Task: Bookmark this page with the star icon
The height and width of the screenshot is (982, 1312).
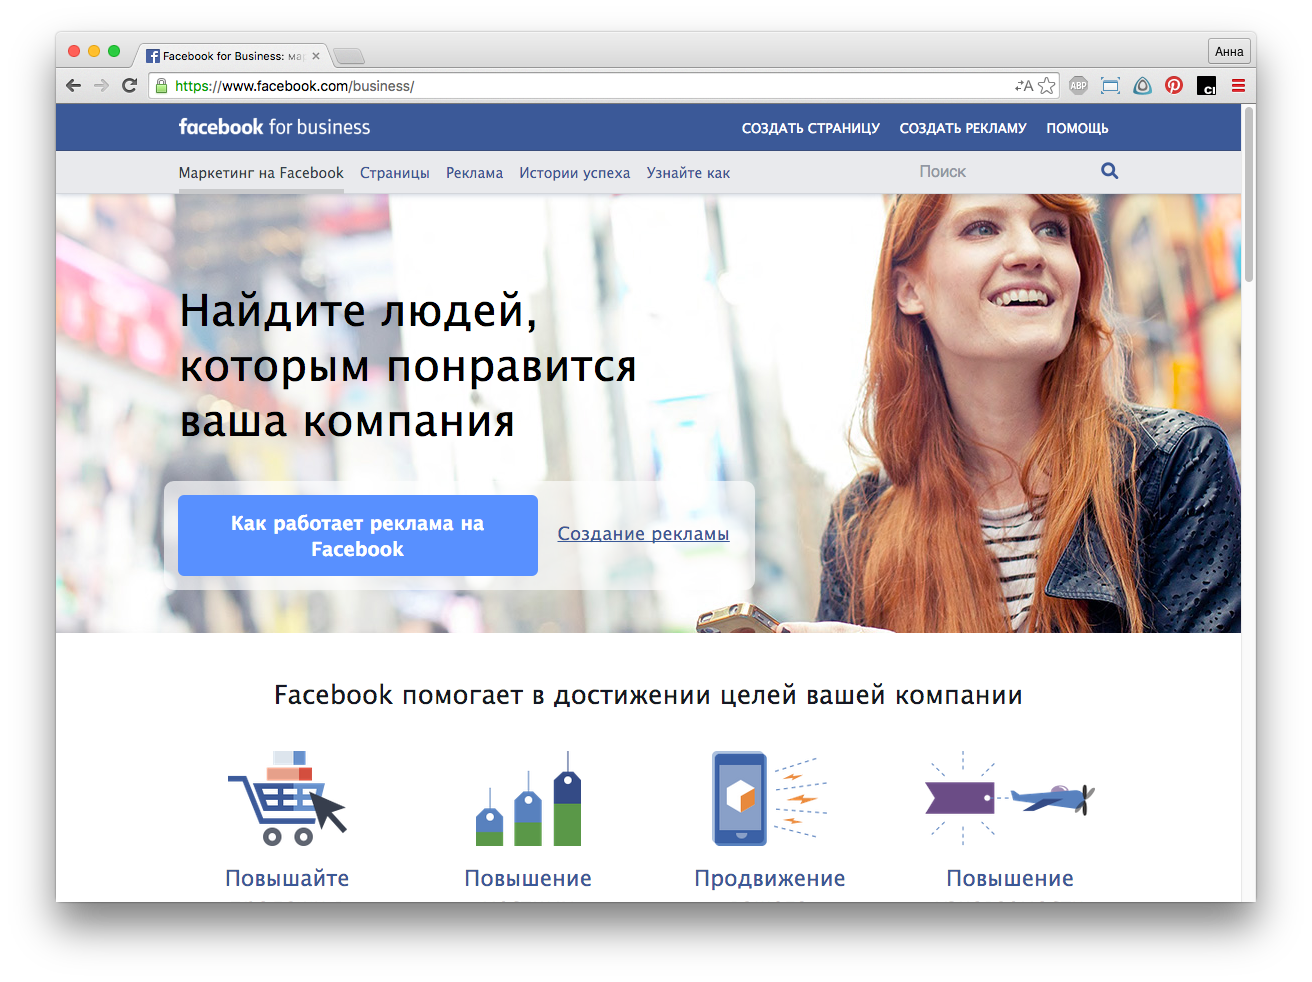Action: [x=1046, y=86]
